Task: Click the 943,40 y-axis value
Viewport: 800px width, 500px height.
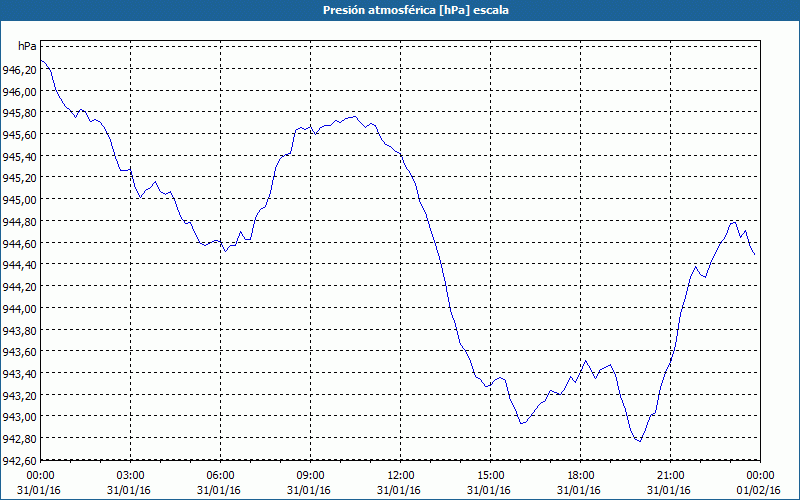Action: click(19, 373)
